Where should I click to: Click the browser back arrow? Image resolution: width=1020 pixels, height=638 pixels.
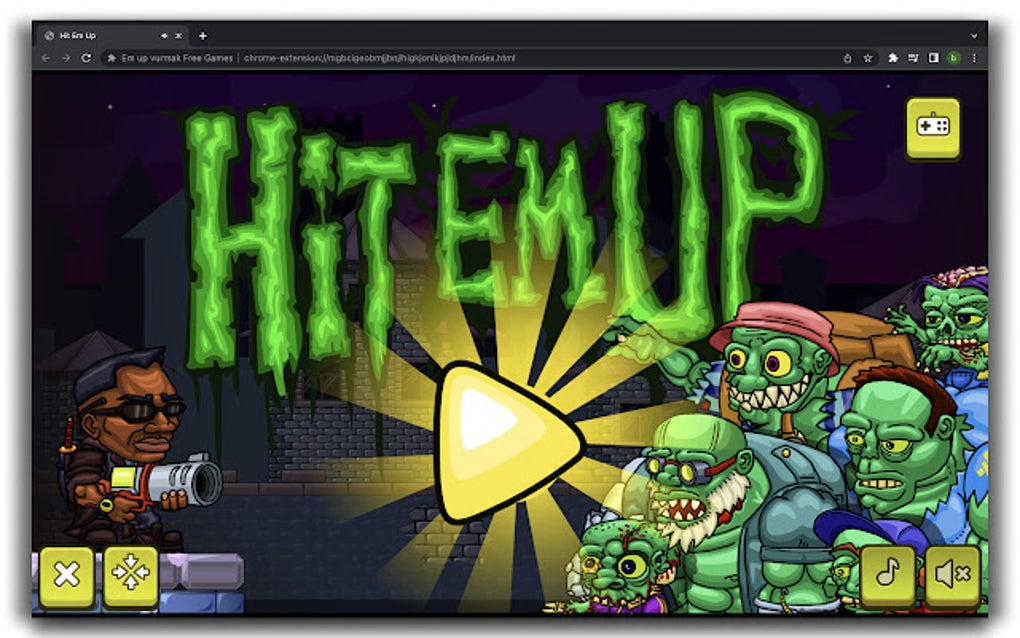pos(45,58)
